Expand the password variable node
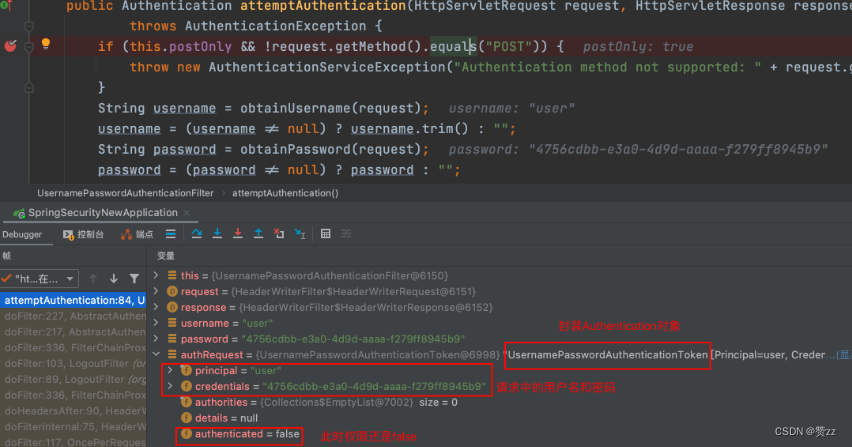Image resolution: width=852 pixels, height=447 pixels. (x=156, y=338)
